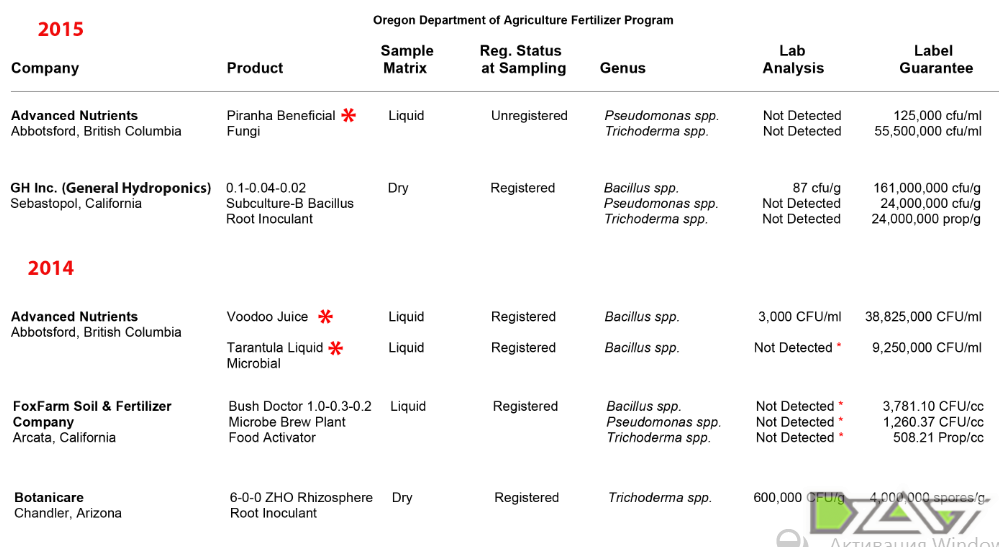The image size is (999, 547).
Task: Click small asterisk after FoxFarm Pseudomonas Not Detected
Action: click(841, 421)
